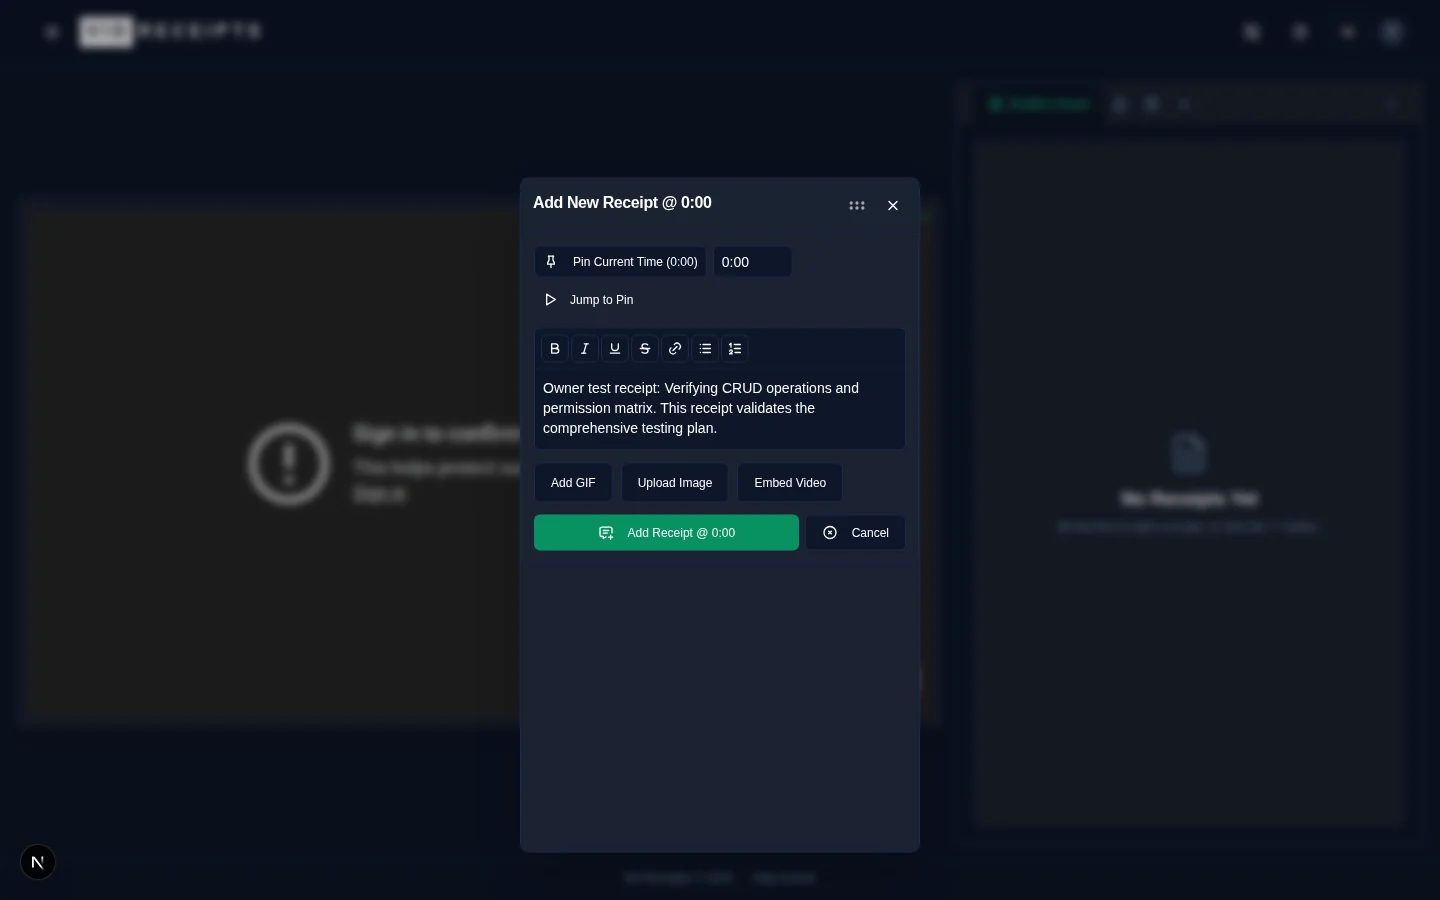Toggle italic formatting

click(x=585, y=348)
